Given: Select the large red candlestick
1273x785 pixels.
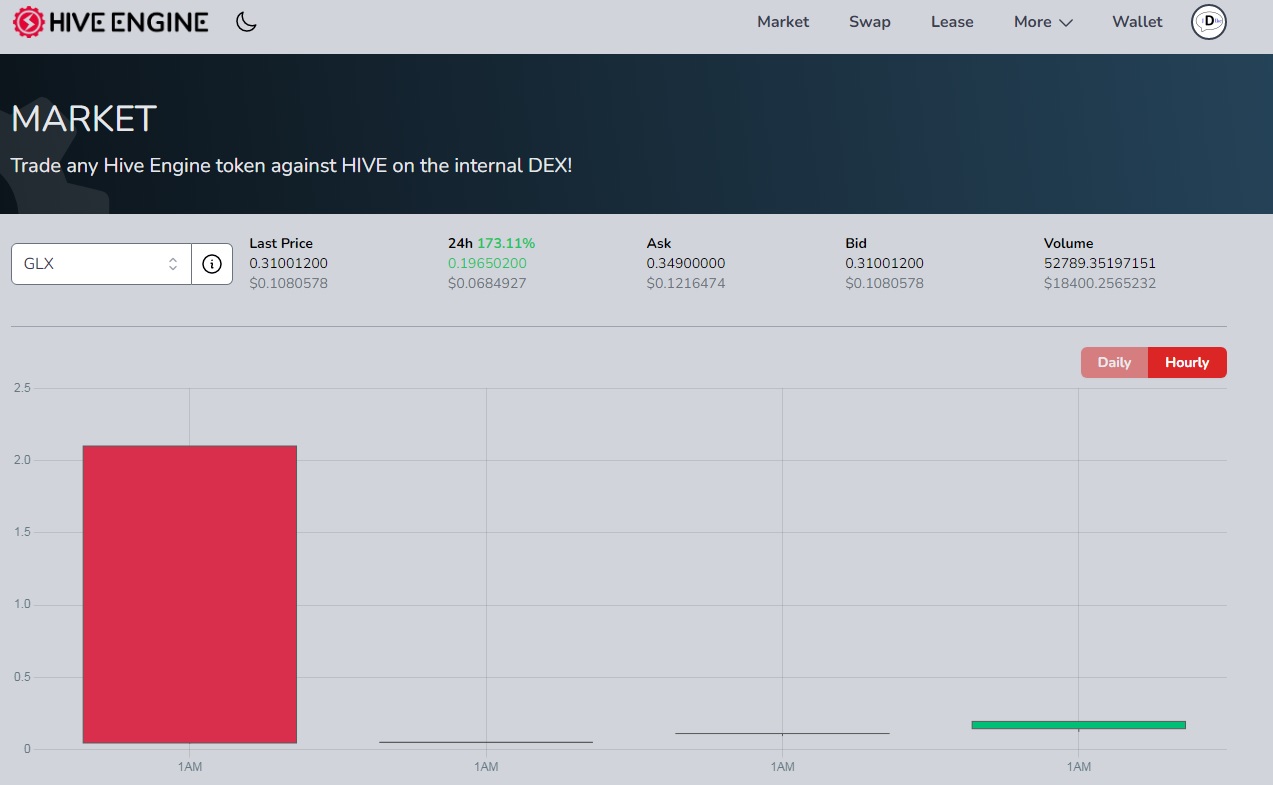Looking at the screenshot, I should (x=189, y=594).
